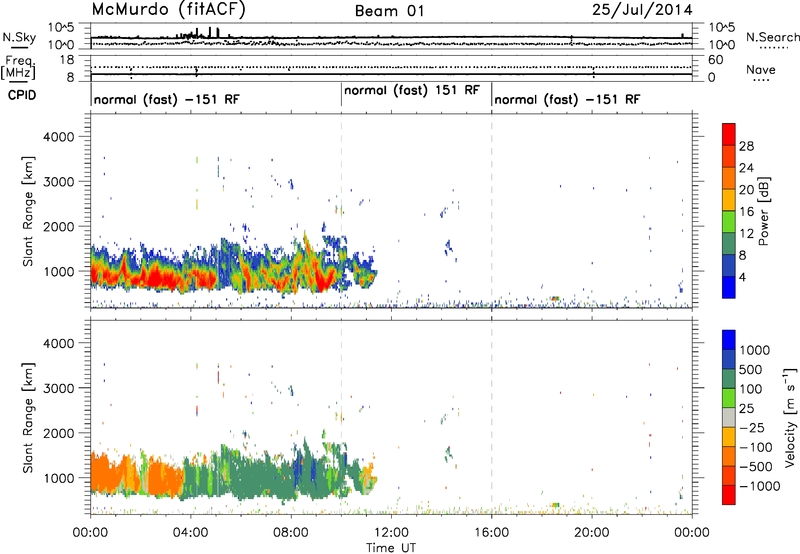The width and height of the screenshot is (800, 554).
Task: Click the "60" Nave axis tick
Action: (715, 60)
